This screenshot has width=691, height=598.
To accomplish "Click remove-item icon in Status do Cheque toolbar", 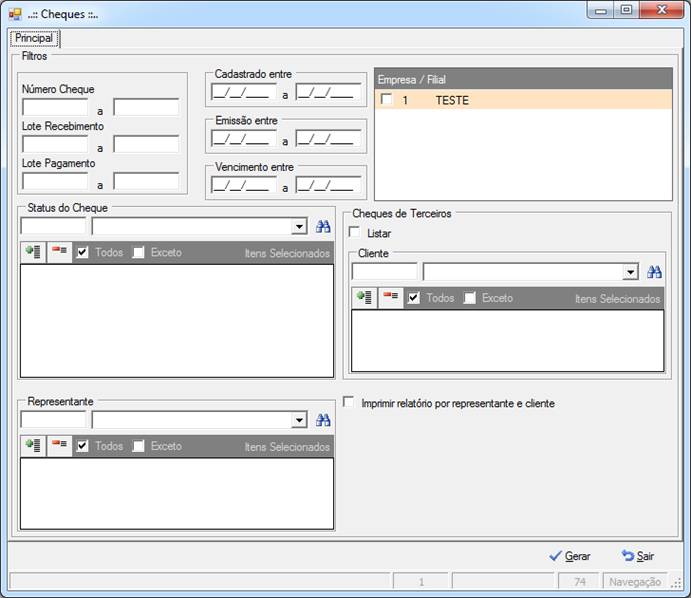I will coord(59,252).
